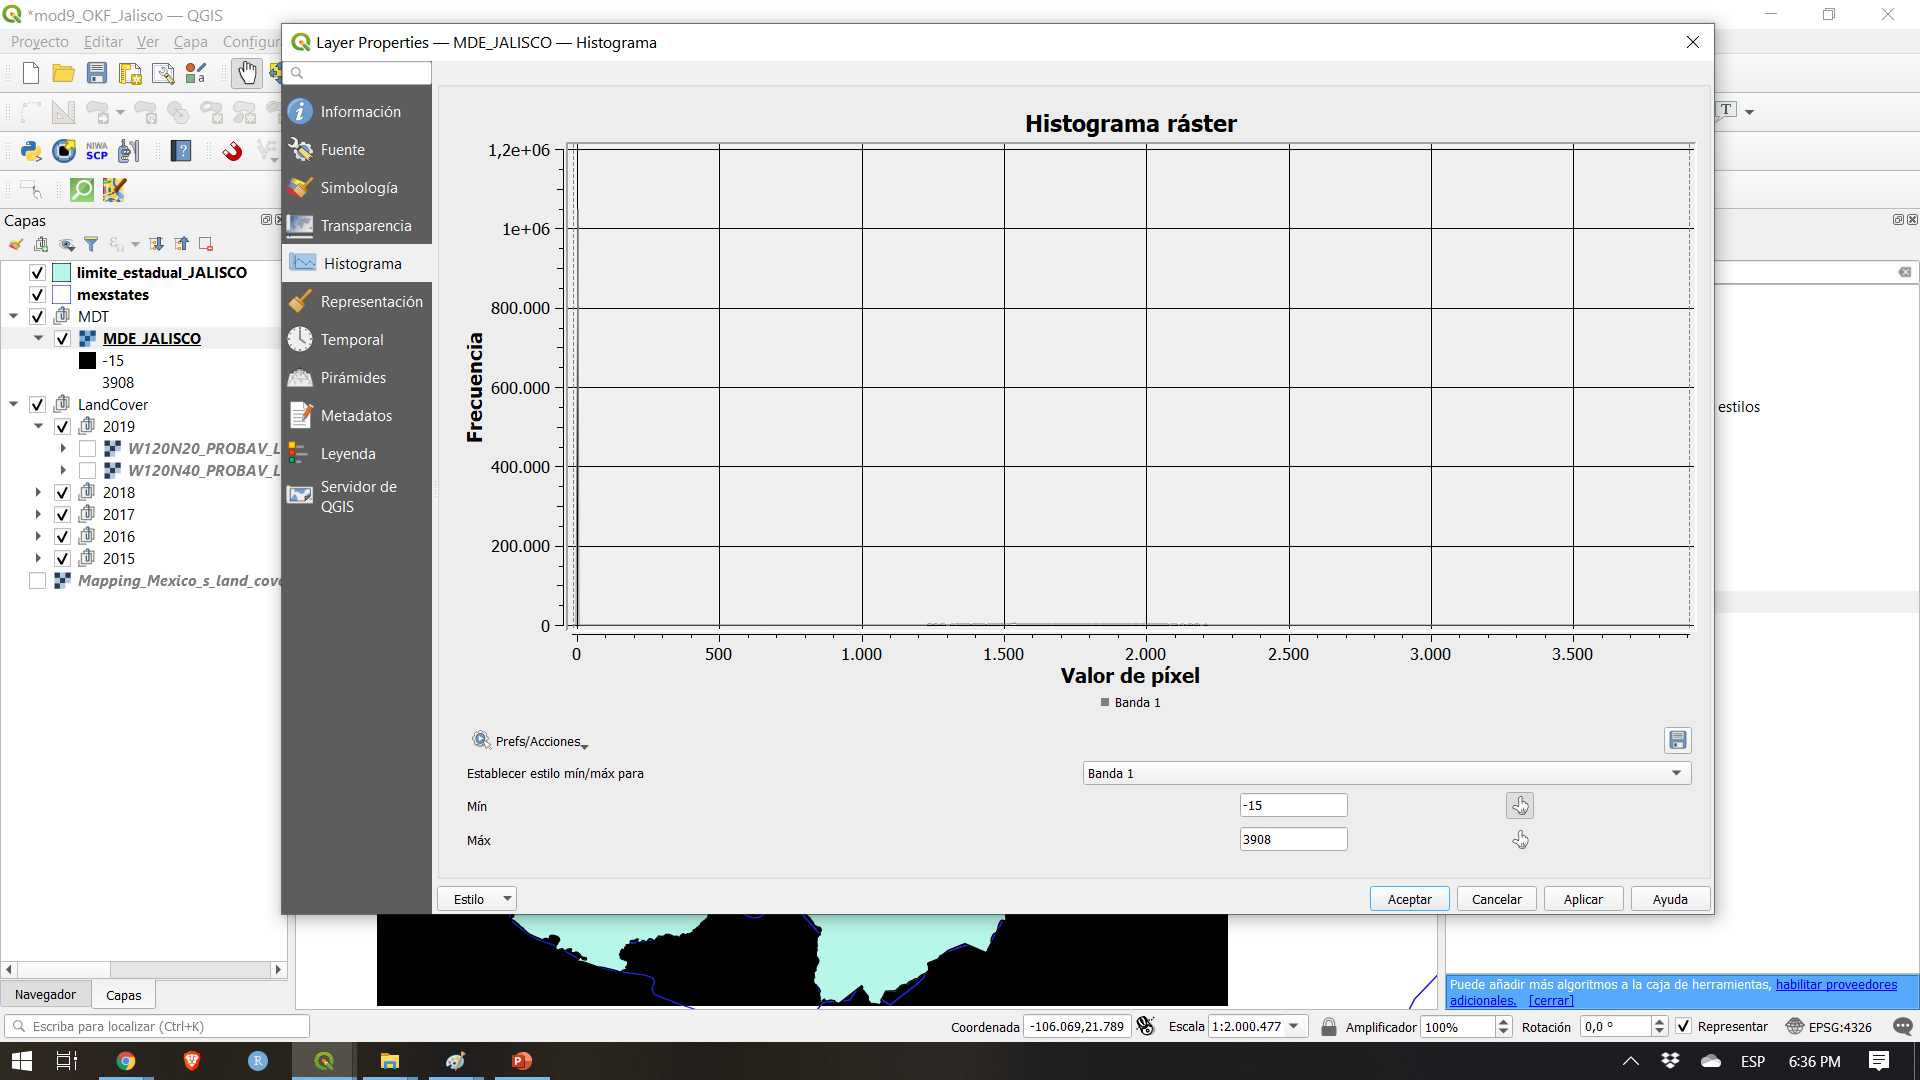The width and height of the screenshot is (1920, 1080).
Task: Toggle limite_estadual_JALISCO layer visibility
Action: click(x=37, y=273)
